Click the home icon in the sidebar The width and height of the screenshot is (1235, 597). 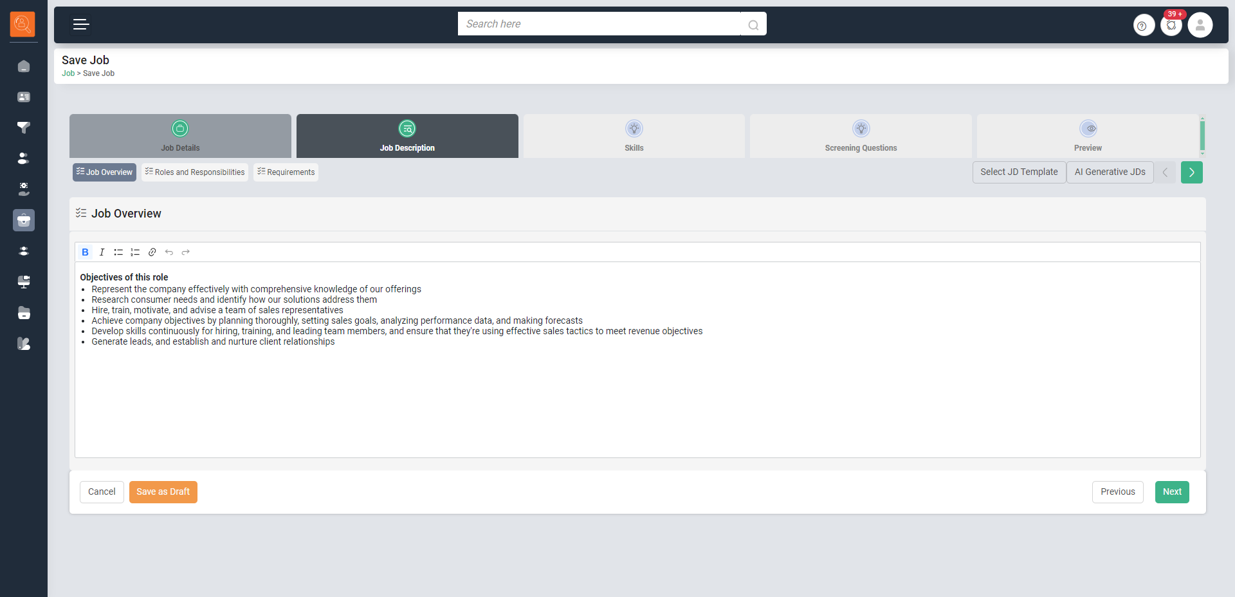pyautogui.click(x=24, y=66)
